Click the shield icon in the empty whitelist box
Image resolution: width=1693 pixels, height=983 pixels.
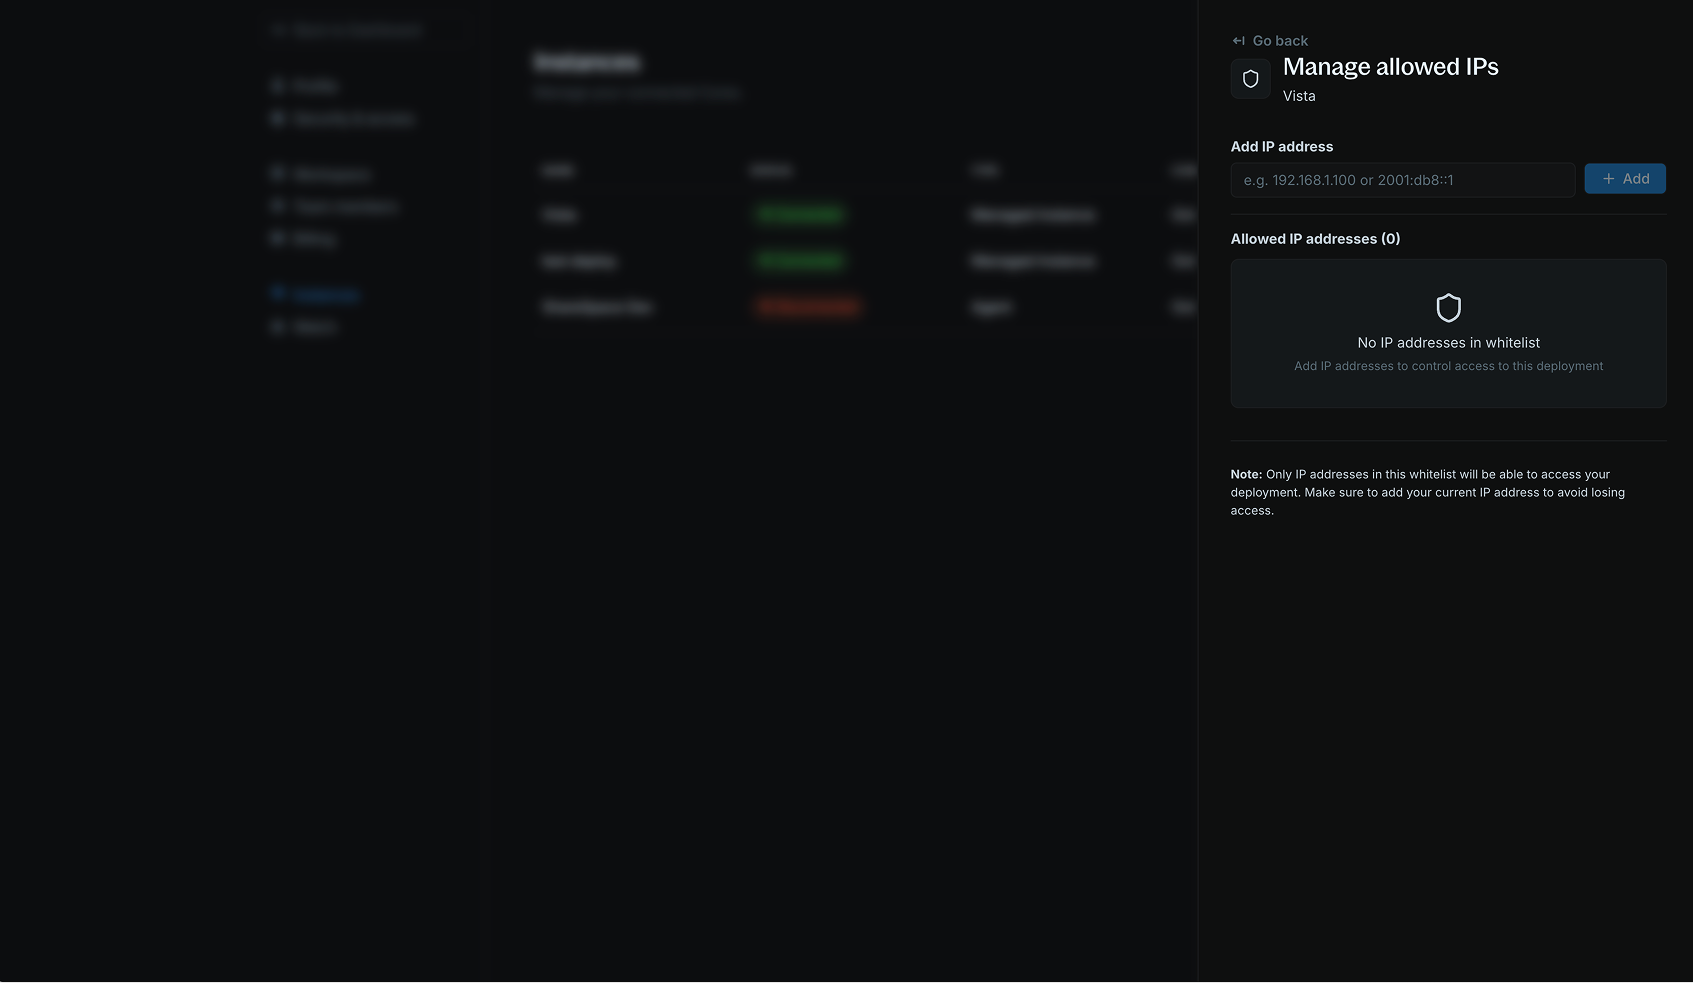click(1448, 308)
